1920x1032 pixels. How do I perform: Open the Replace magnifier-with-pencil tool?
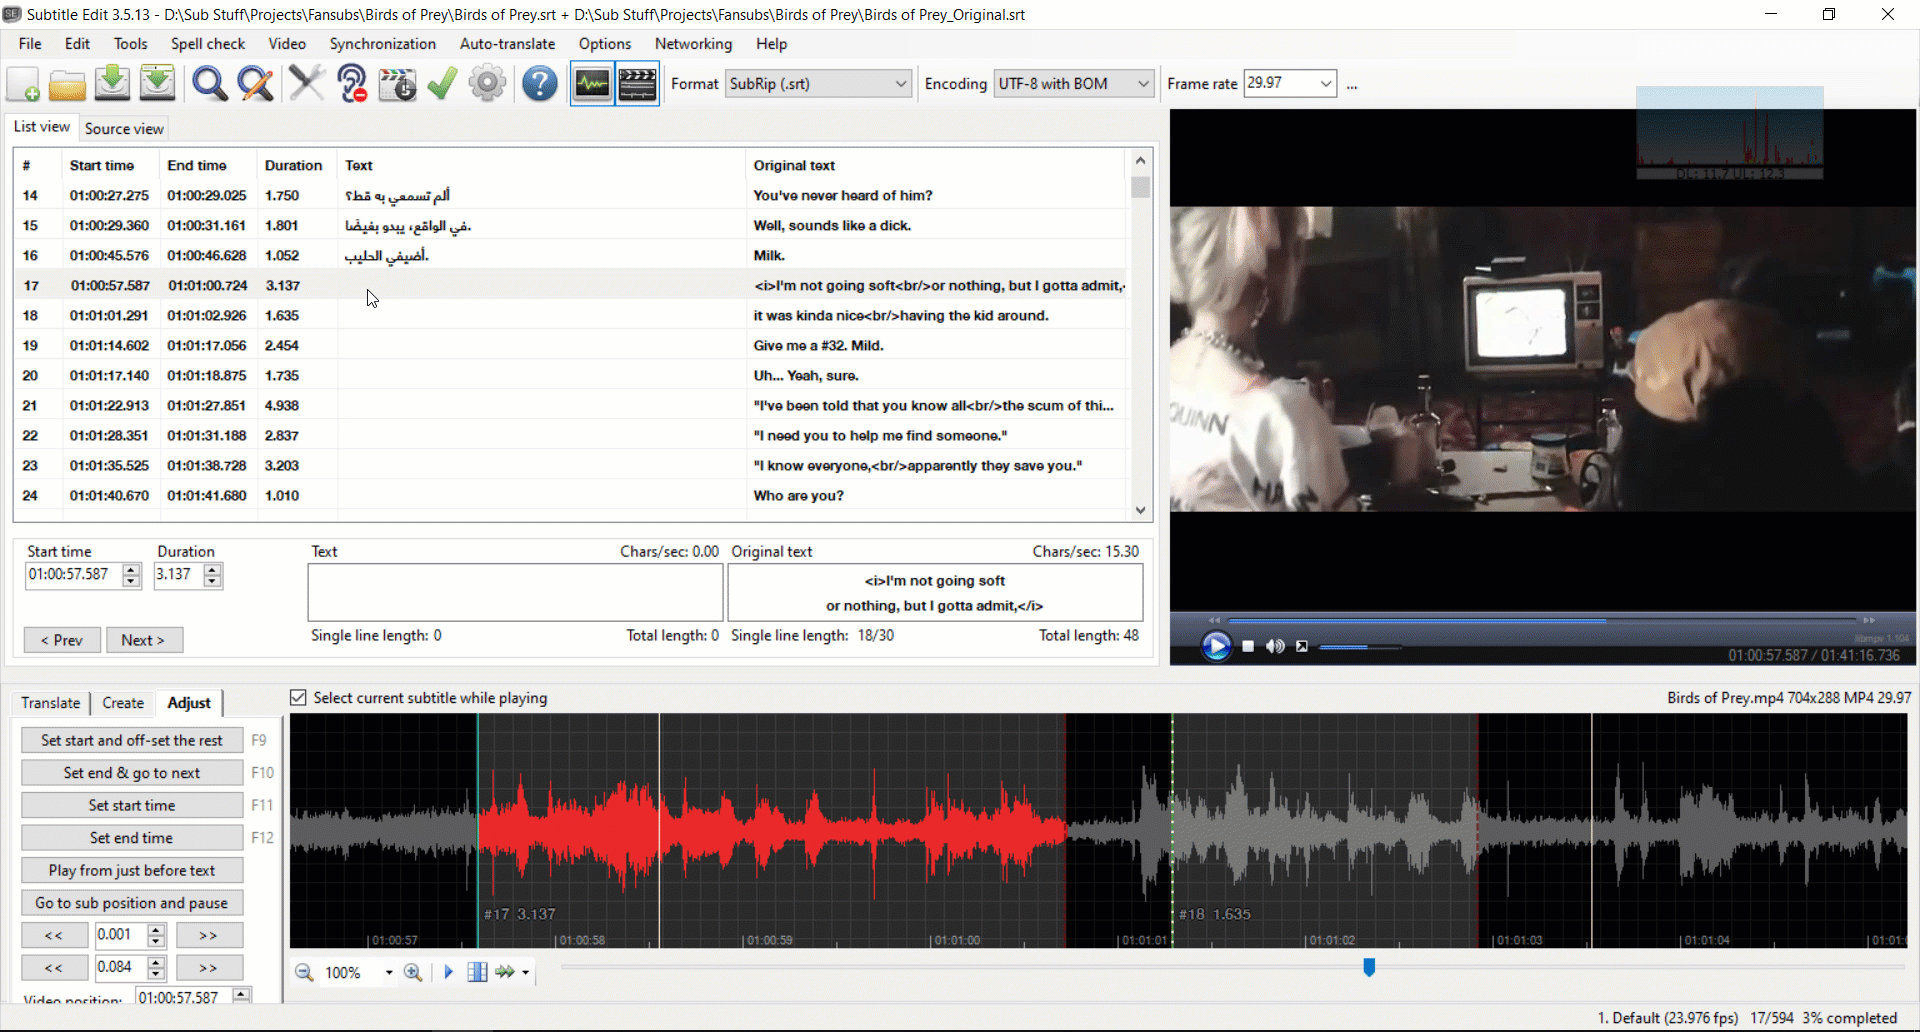pyautogui.click(x=255, y=84)
